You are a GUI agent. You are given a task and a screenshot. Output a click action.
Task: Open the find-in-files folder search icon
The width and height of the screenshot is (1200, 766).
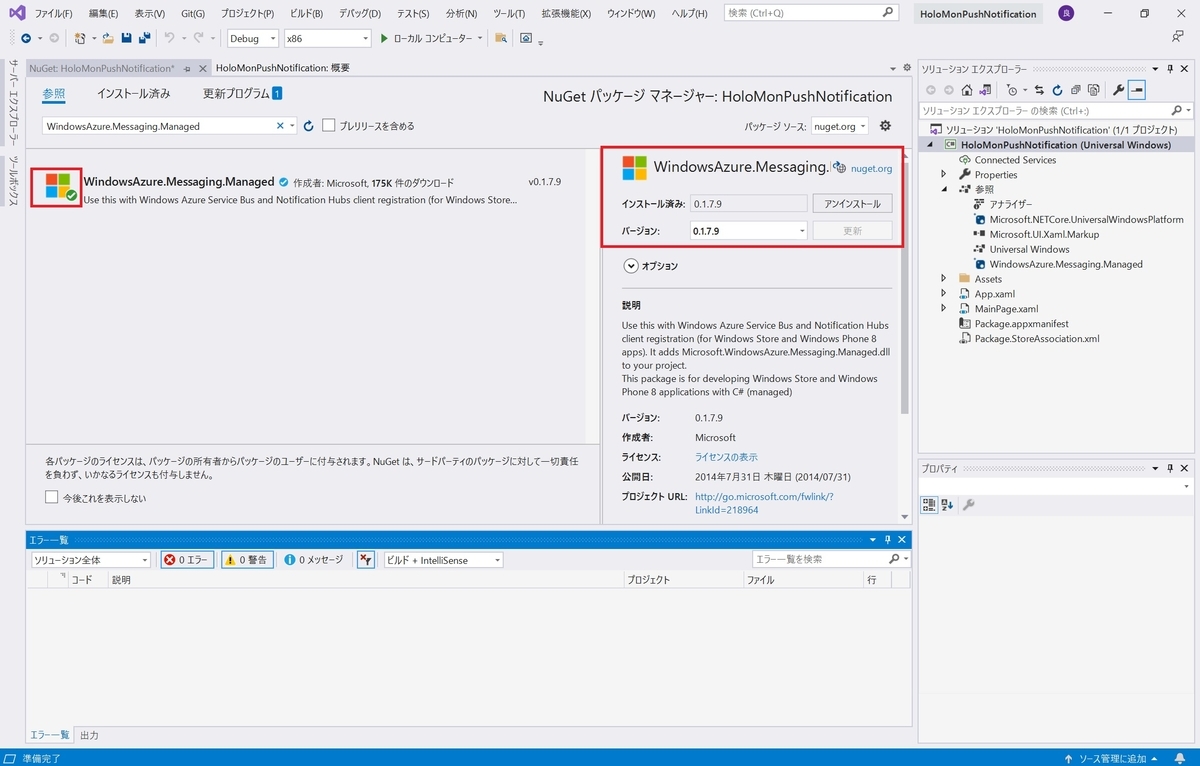click(499, 38)
